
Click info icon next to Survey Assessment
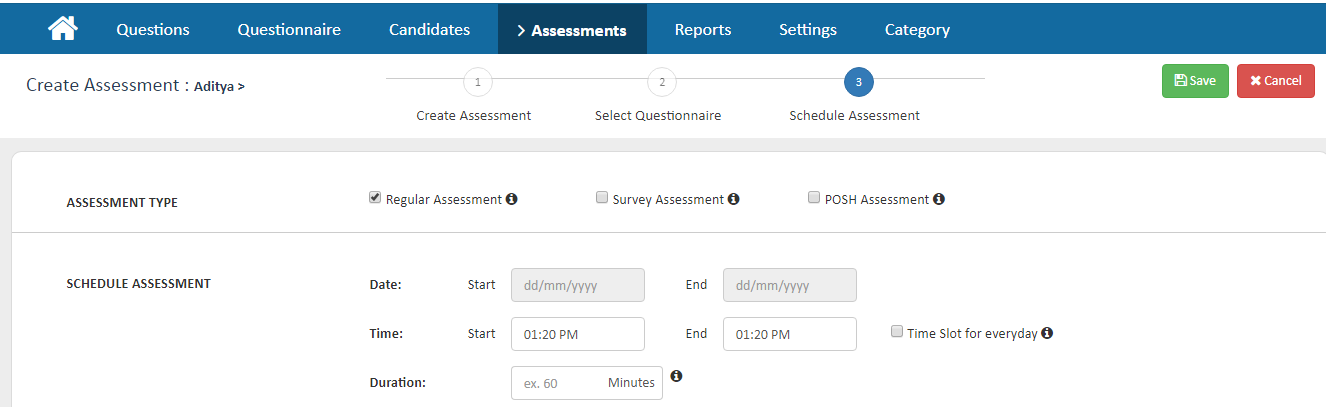pos(733,200)
